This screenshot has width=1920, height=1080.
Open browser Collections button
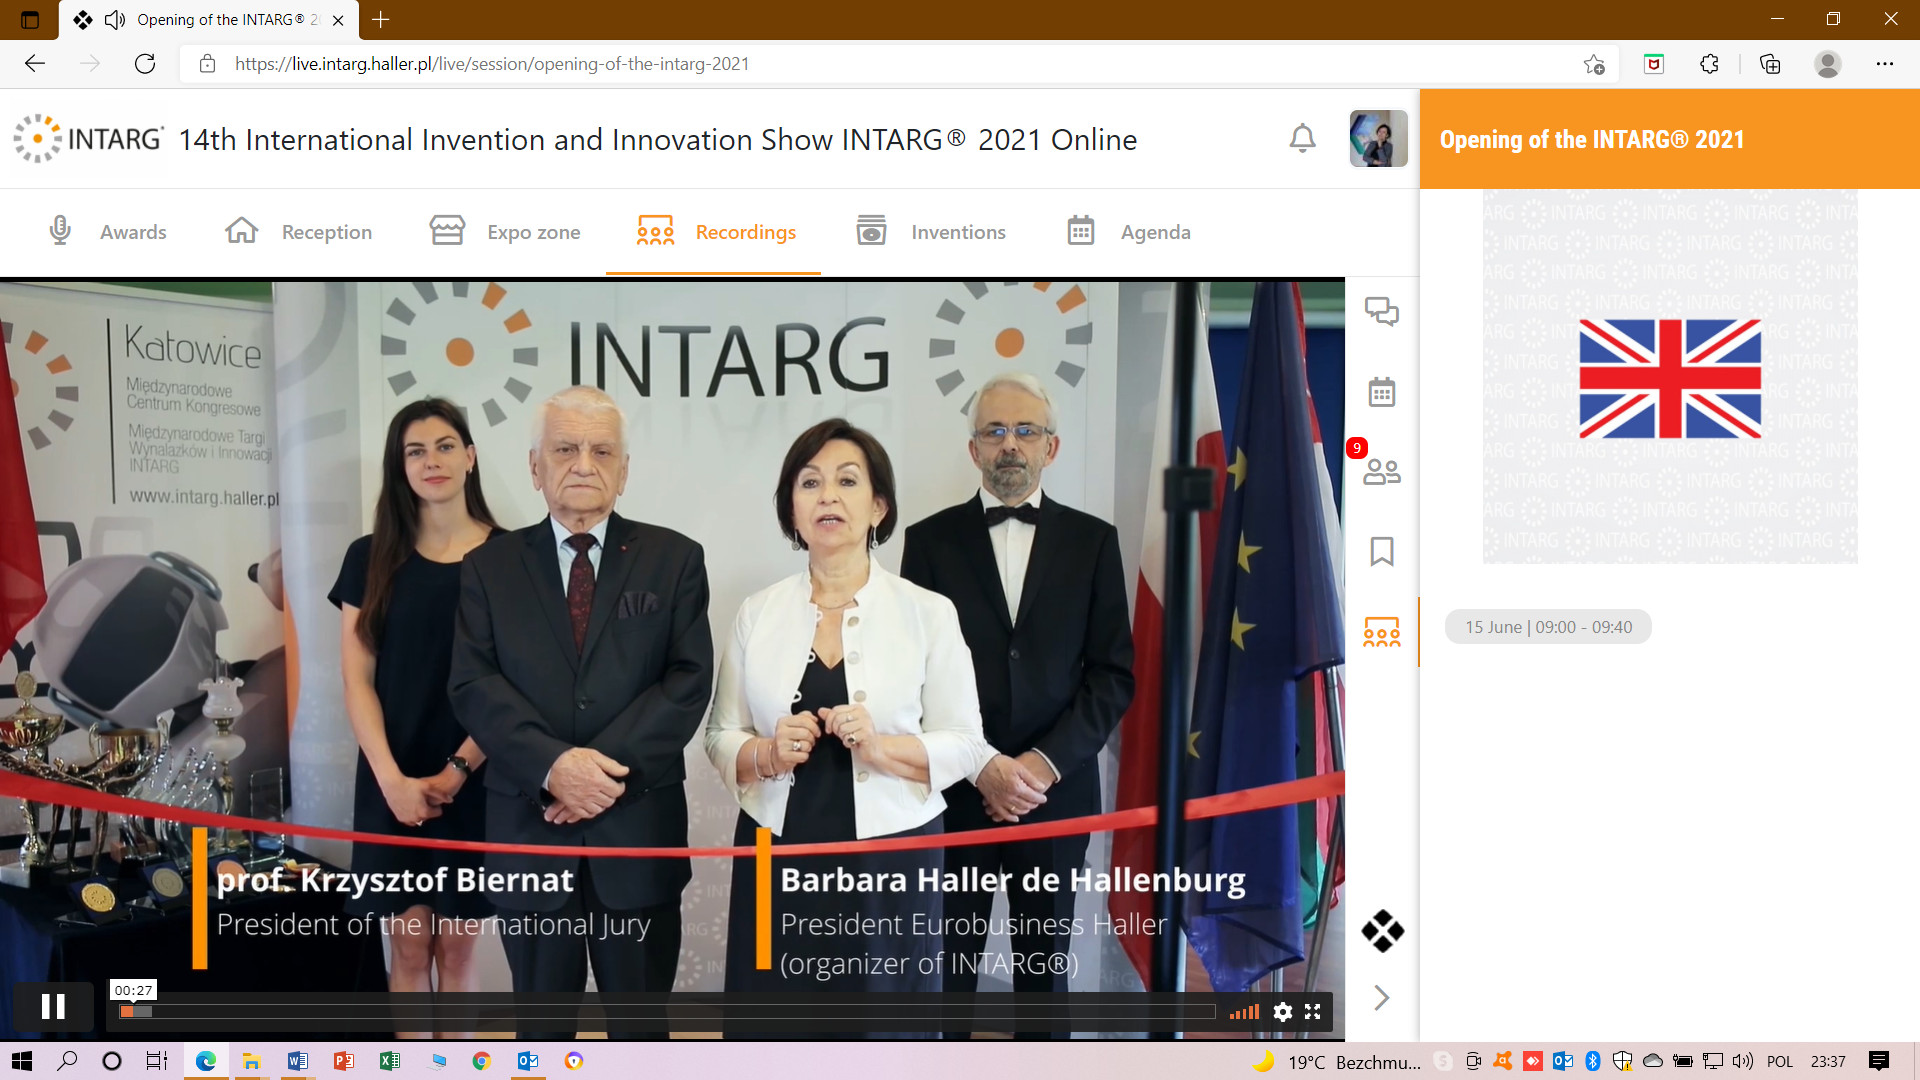[1770, 64]
